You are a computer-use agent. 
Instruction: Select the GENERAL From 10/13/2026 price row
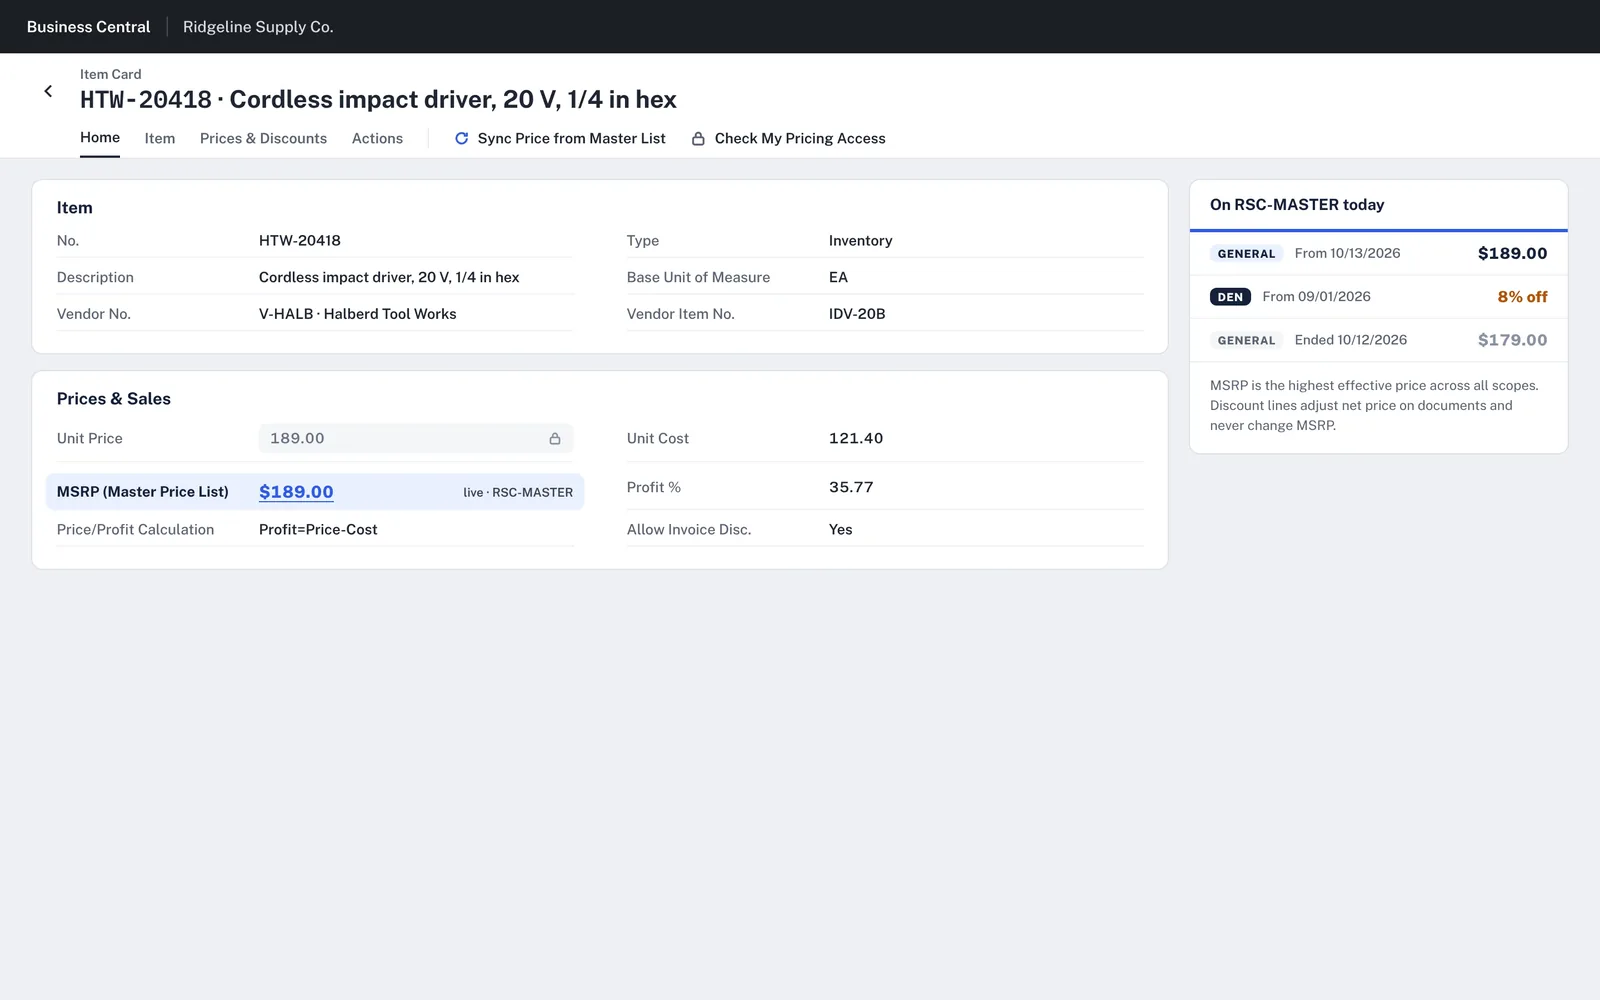(x=1378, y=254)
